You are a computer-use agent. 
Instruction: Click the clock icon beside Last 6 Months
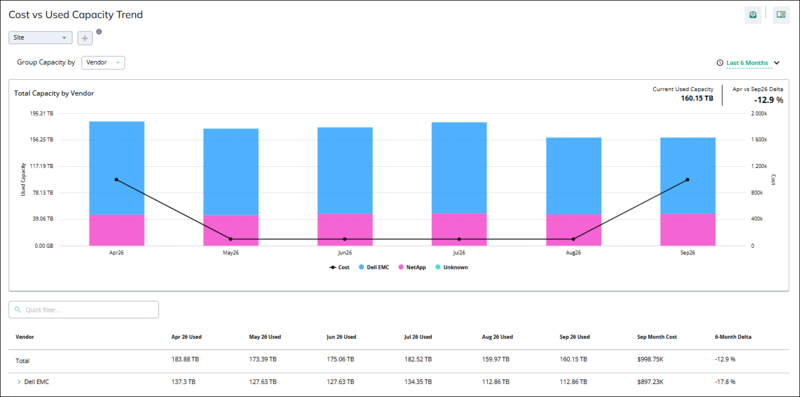click(720, 63)
